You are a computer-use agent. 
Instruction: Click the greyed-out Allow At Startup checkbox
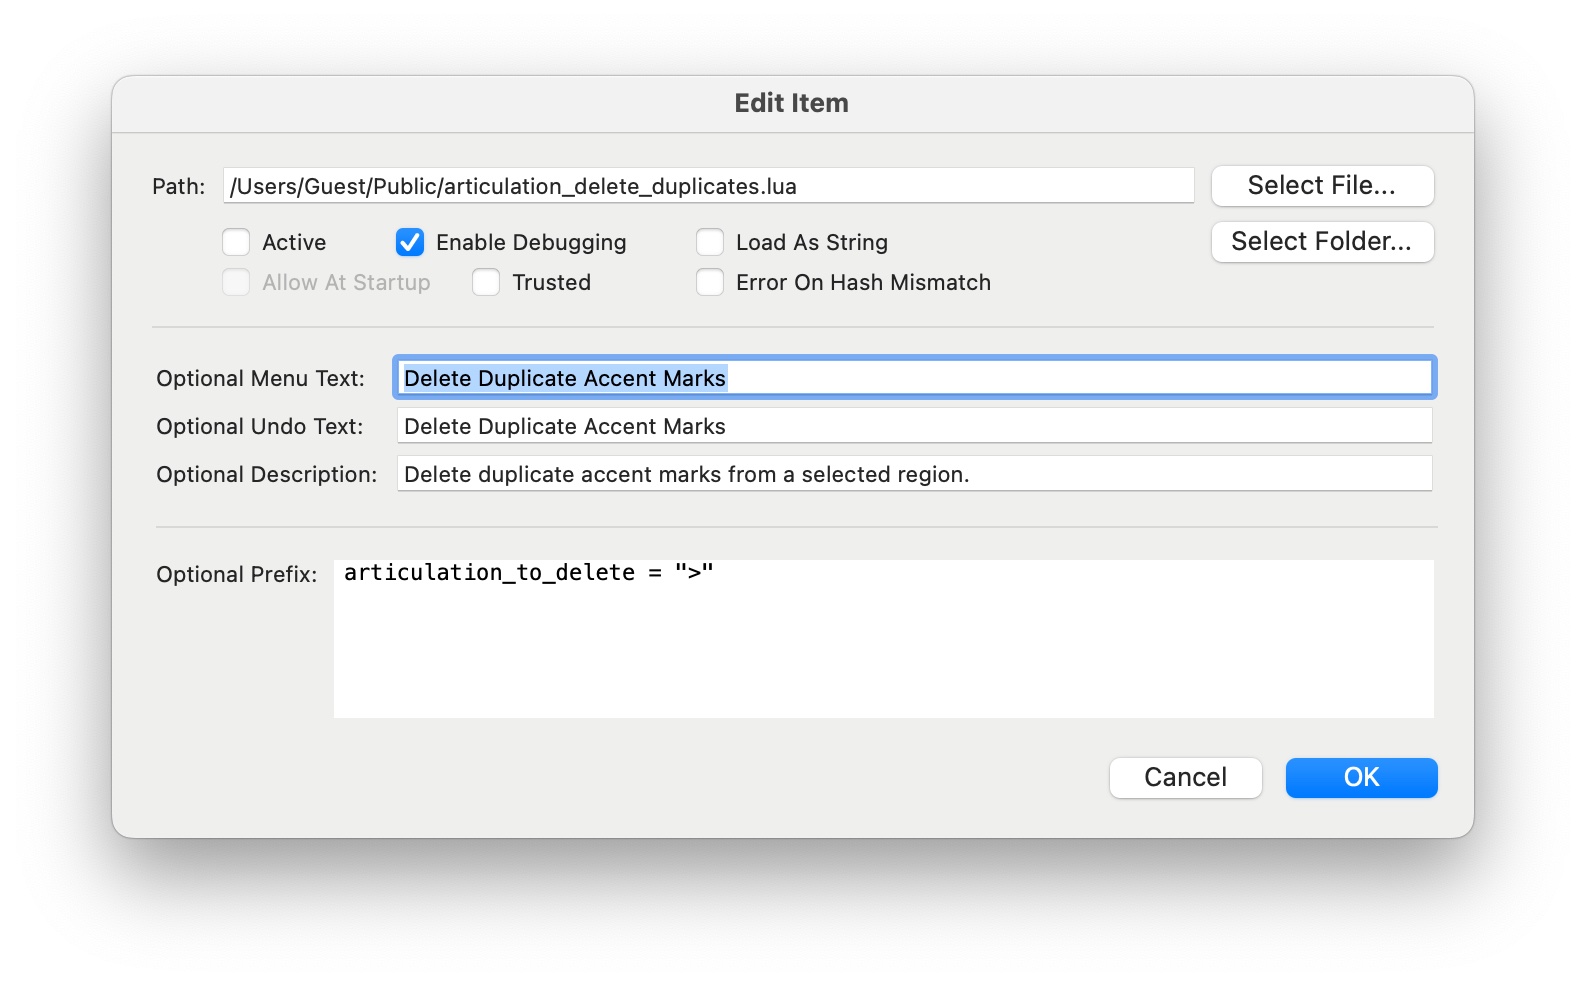236,283
